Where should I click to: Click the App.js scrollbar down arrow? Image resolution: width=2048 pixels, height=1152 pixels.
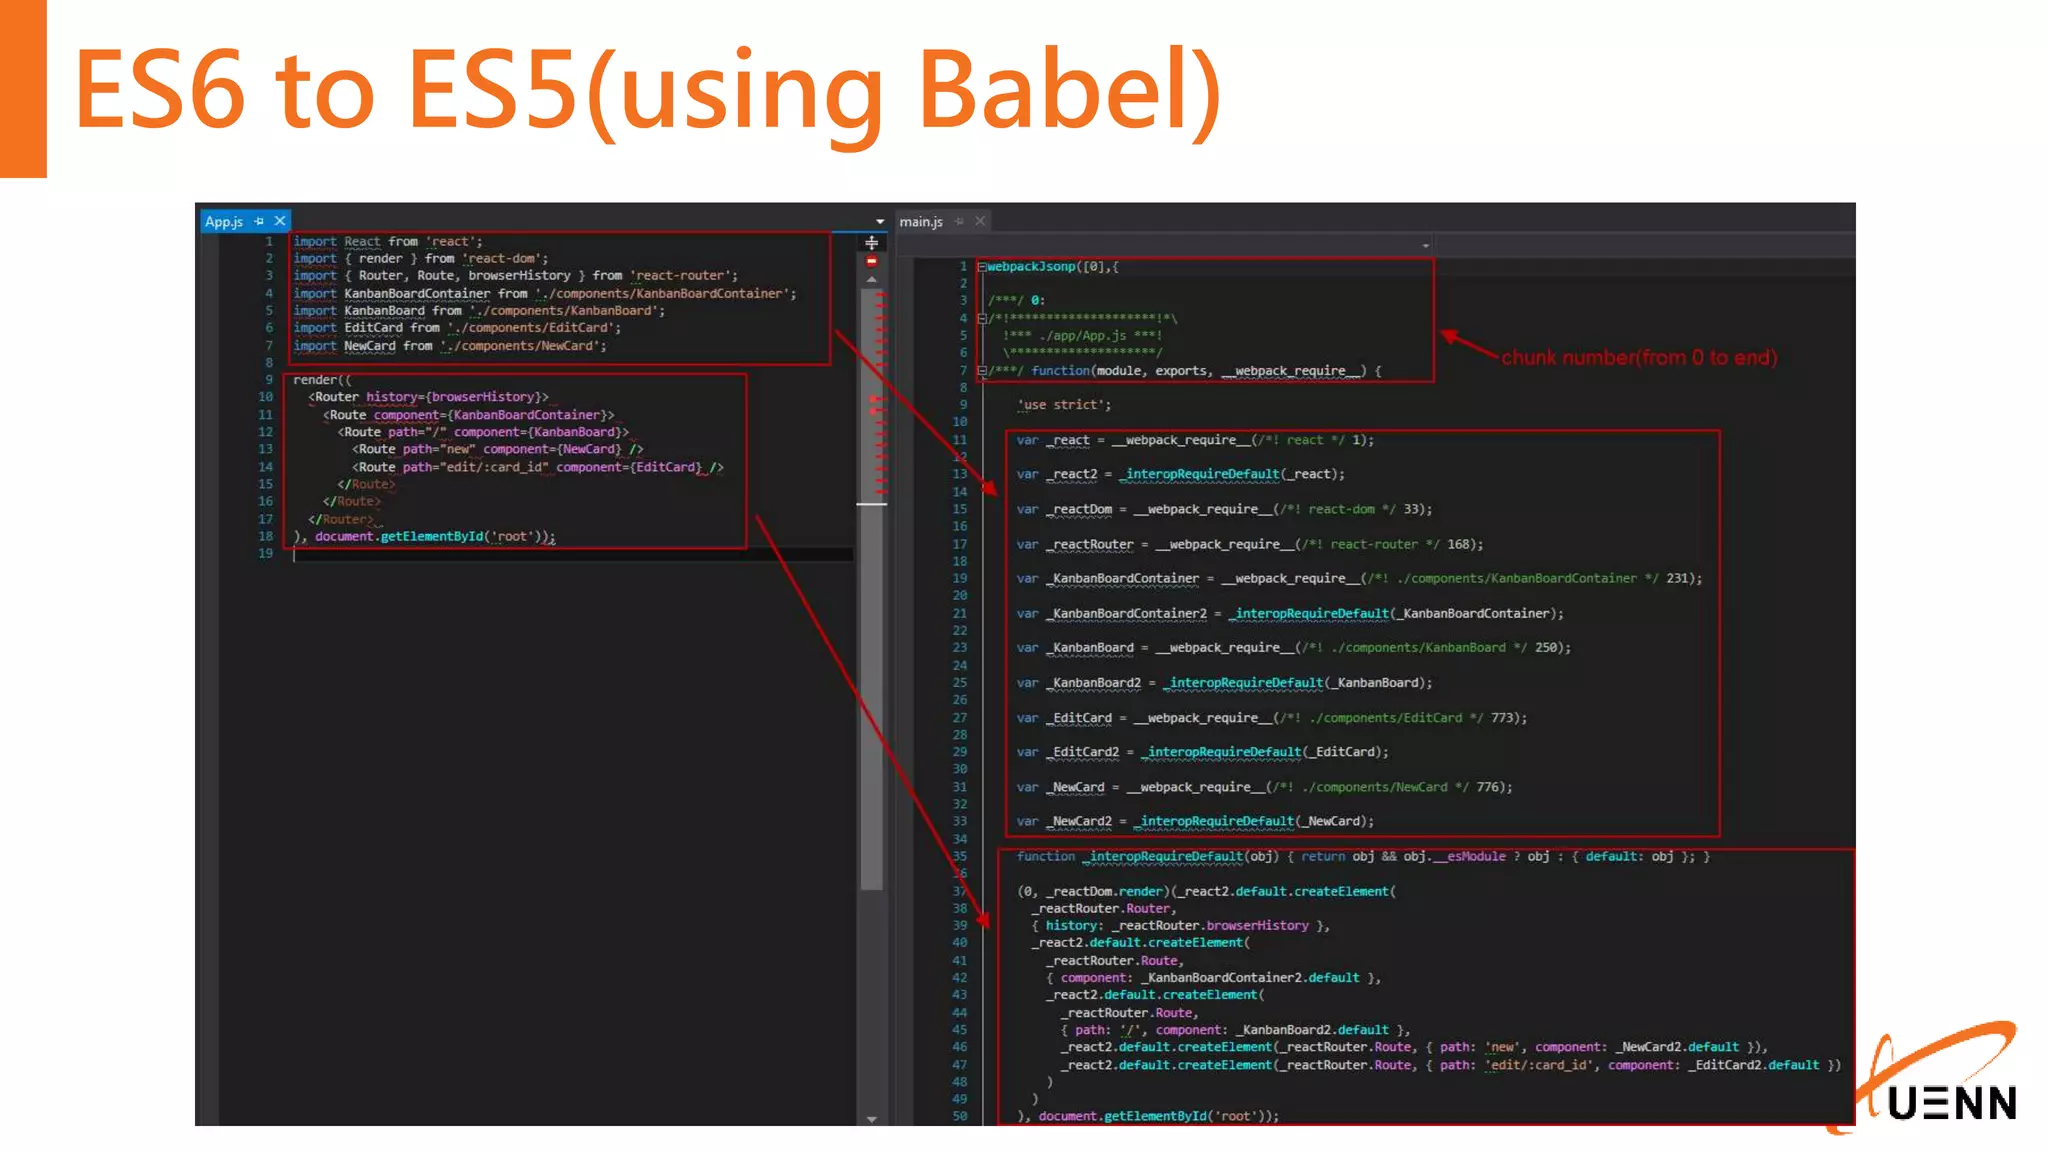click(x=872, y=1119)
